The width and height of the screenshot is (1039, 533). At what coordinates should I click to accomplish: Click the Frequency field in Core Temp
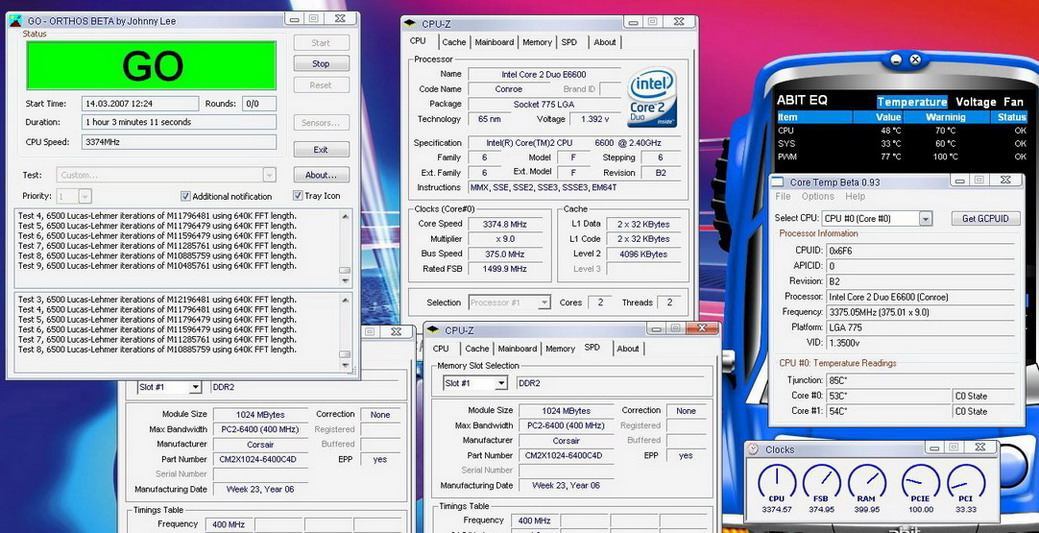pos(920,312)
